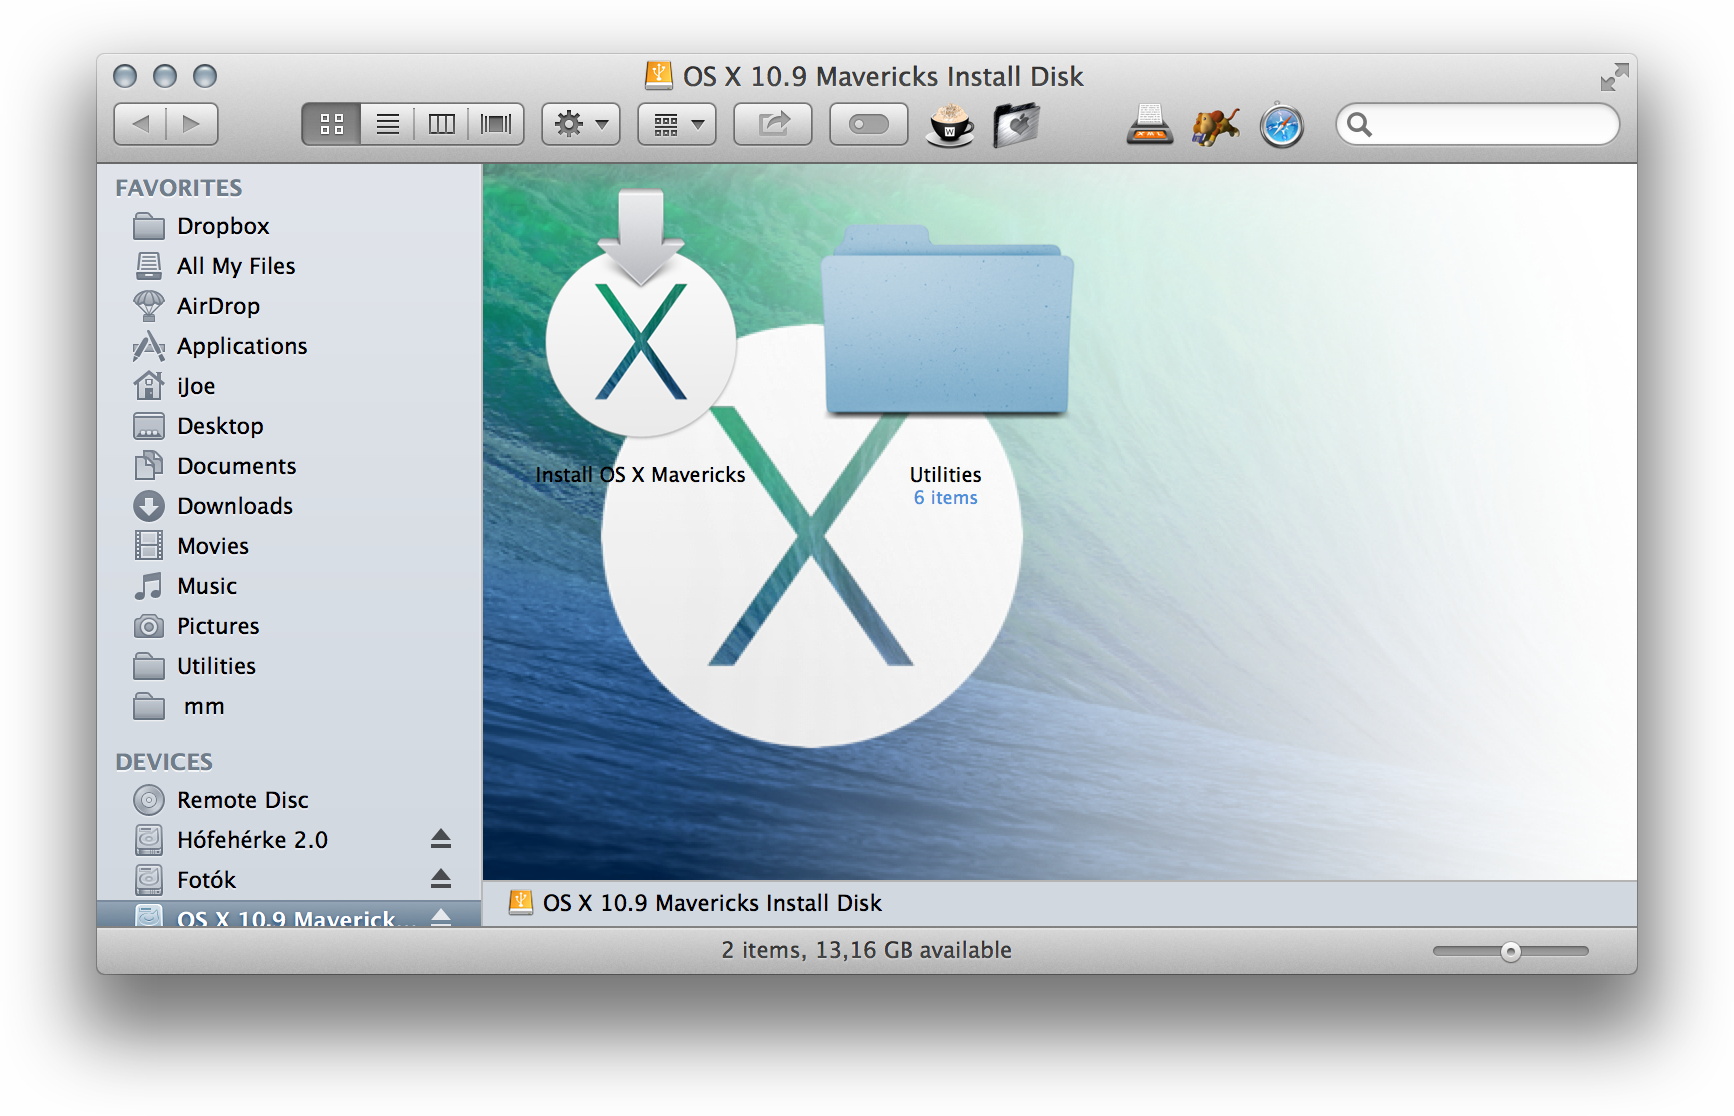The height and width of the screenshot is (1116, 1734).
Task: Open the Action gear dropdown menu
Action: point(581,124)
